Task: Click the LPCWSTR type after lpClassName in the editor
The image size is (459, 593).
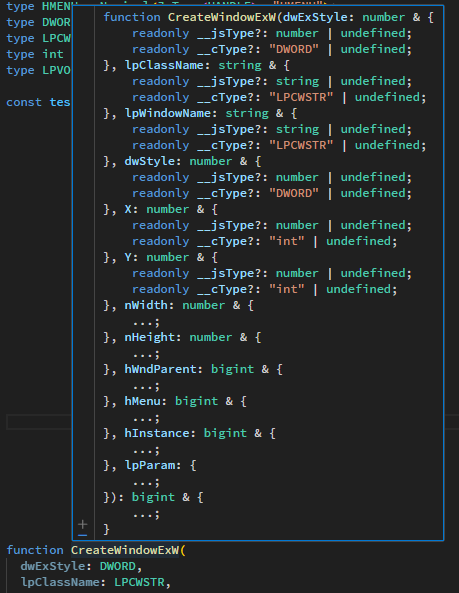Action: click(139, 582)
